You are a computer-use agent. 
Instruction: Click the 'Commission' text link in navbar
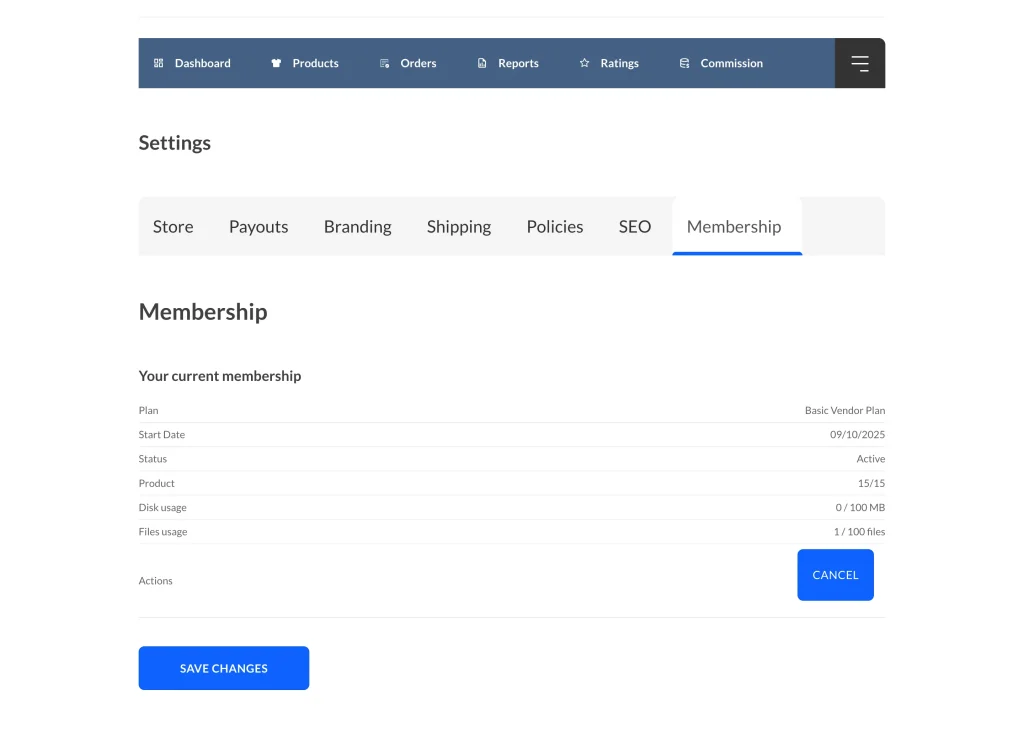[x=731, y=63]
